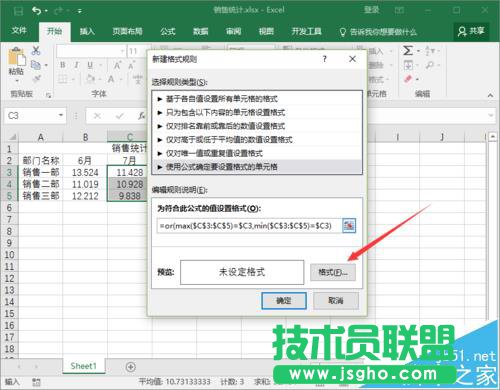
Task: Click the formula bar Cancel X icon
Action: coord(97,116)
